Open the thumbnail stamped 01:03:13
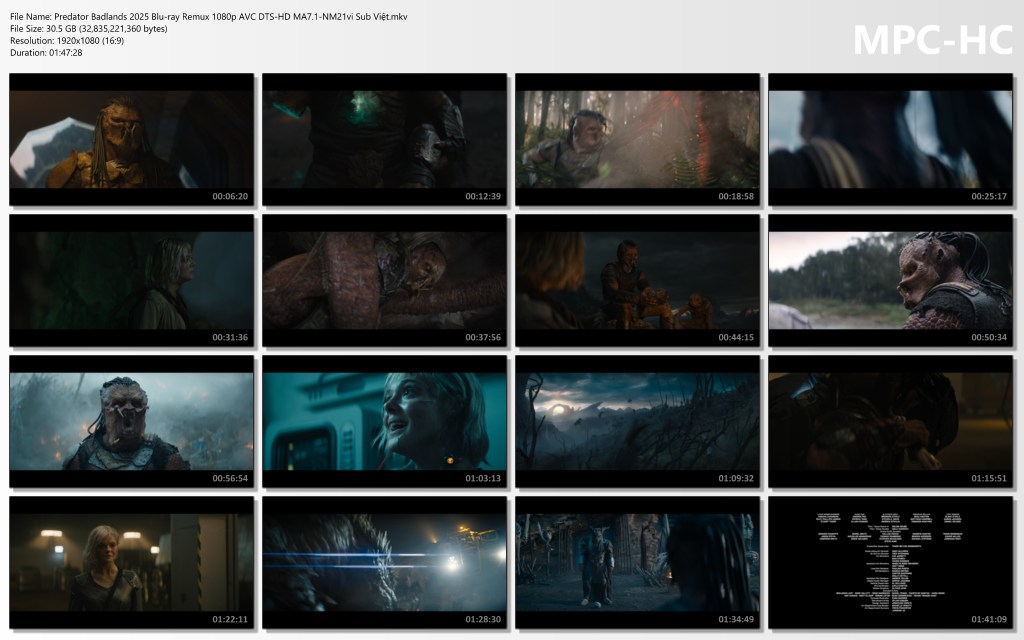1024x640 pixels. [385, 421]
